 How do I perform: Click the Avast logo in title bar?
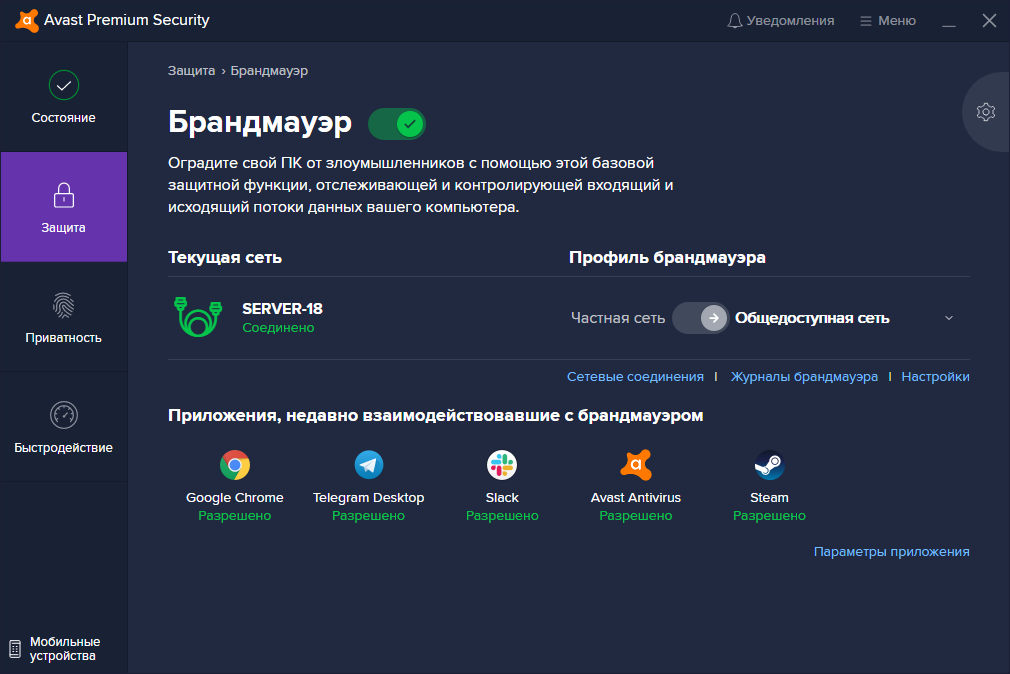[x=26, y=21]
